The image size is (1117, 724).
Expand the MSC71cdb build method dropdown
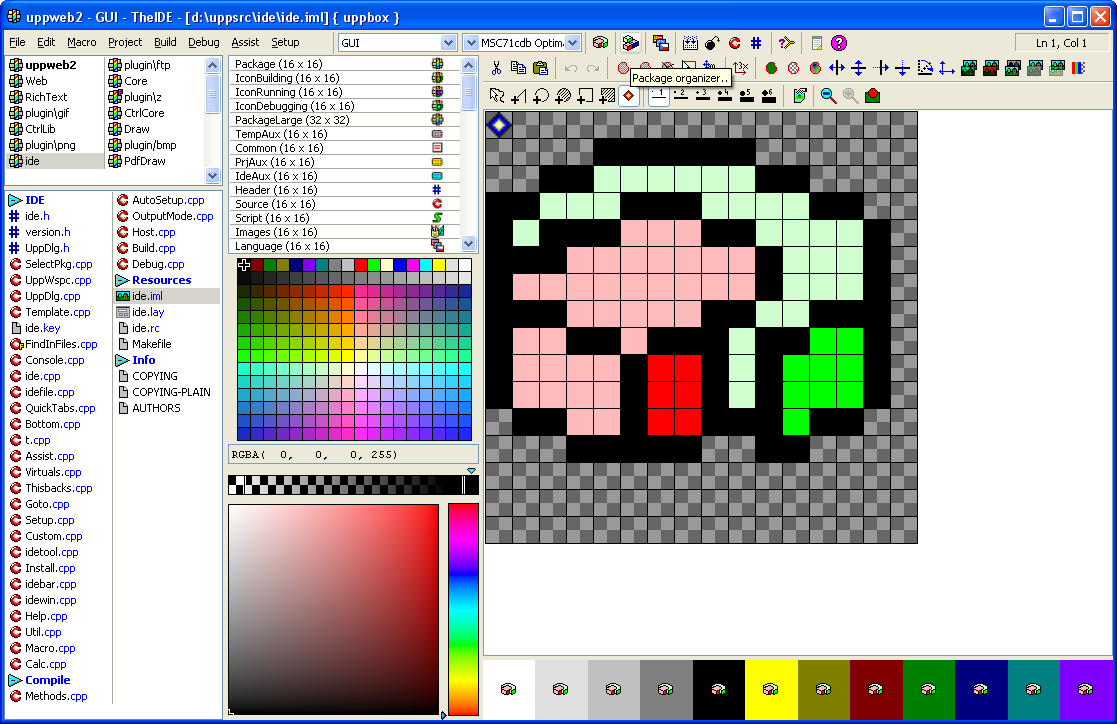point(572,43)
